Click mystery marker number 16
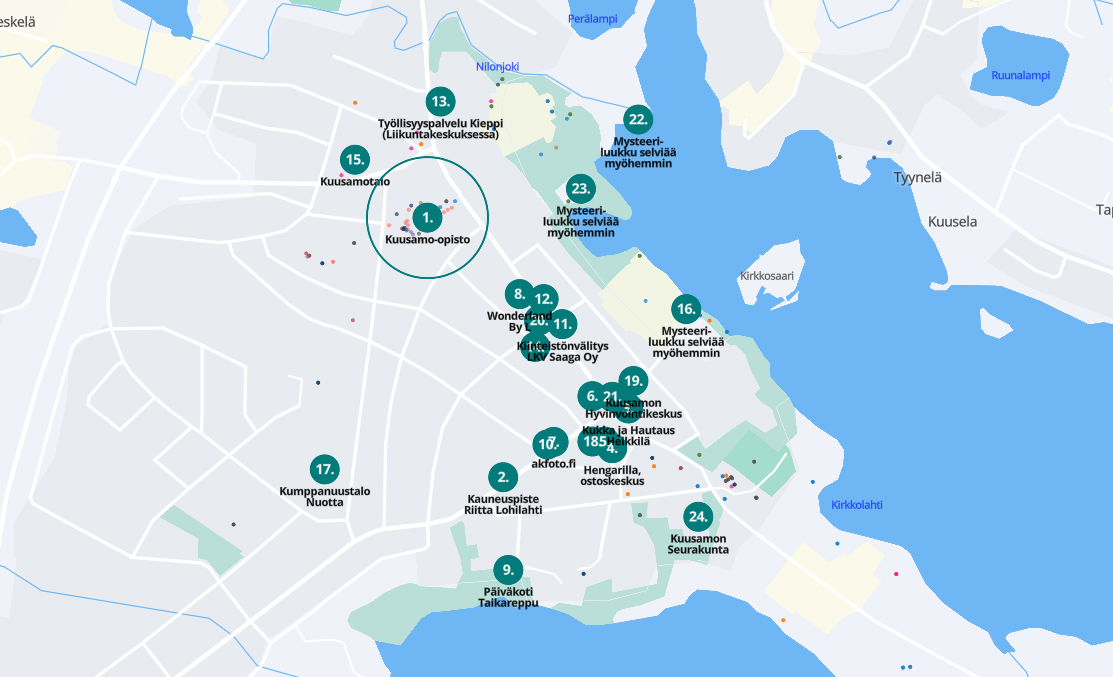 point(686,309)
